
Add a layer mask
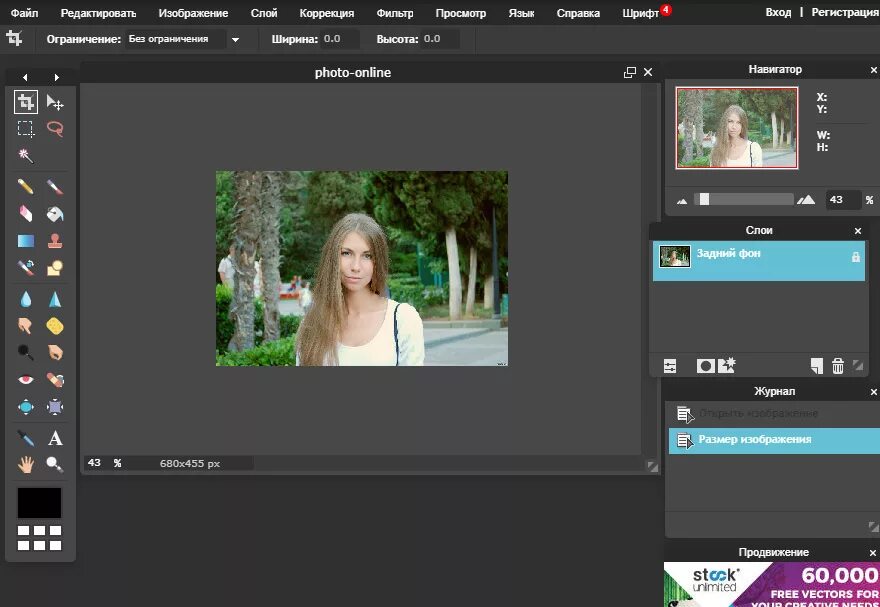(x=705, y=366)
